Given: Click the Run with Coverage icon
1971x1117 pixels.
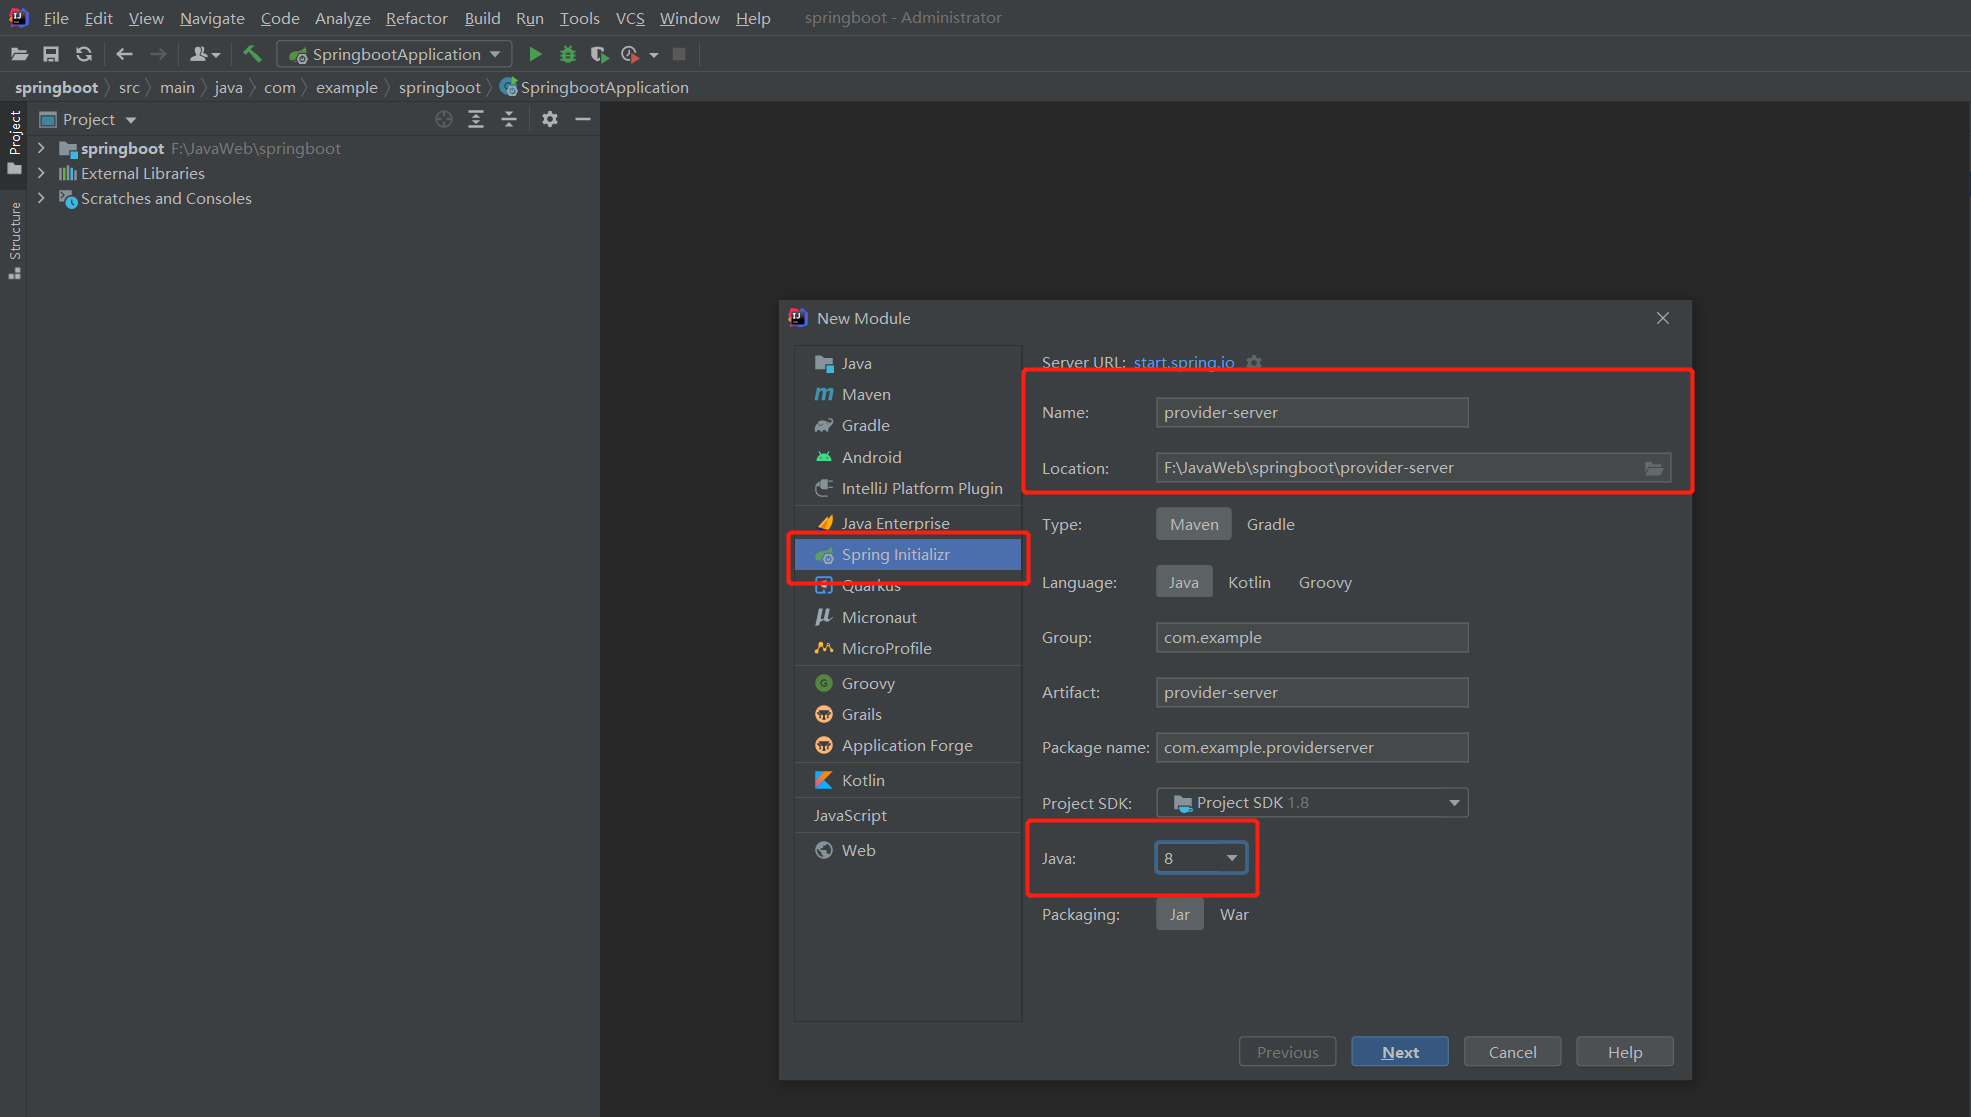Looking at the screenshot, I should click(x=599, y=54).
